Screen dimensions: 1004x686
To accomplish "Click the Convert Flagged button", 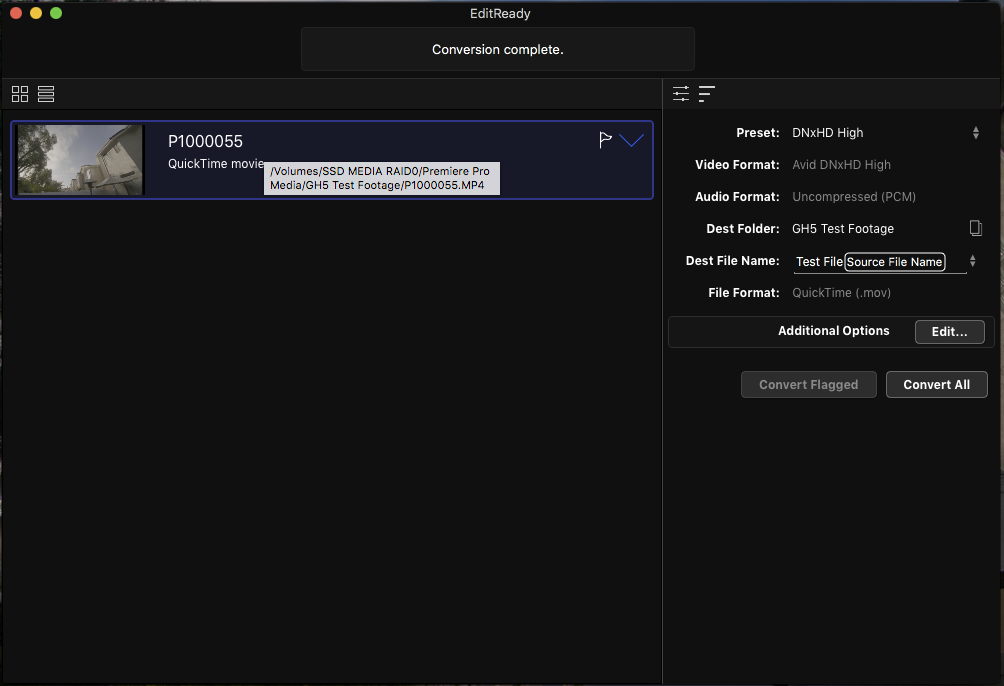I will [808, 385].
